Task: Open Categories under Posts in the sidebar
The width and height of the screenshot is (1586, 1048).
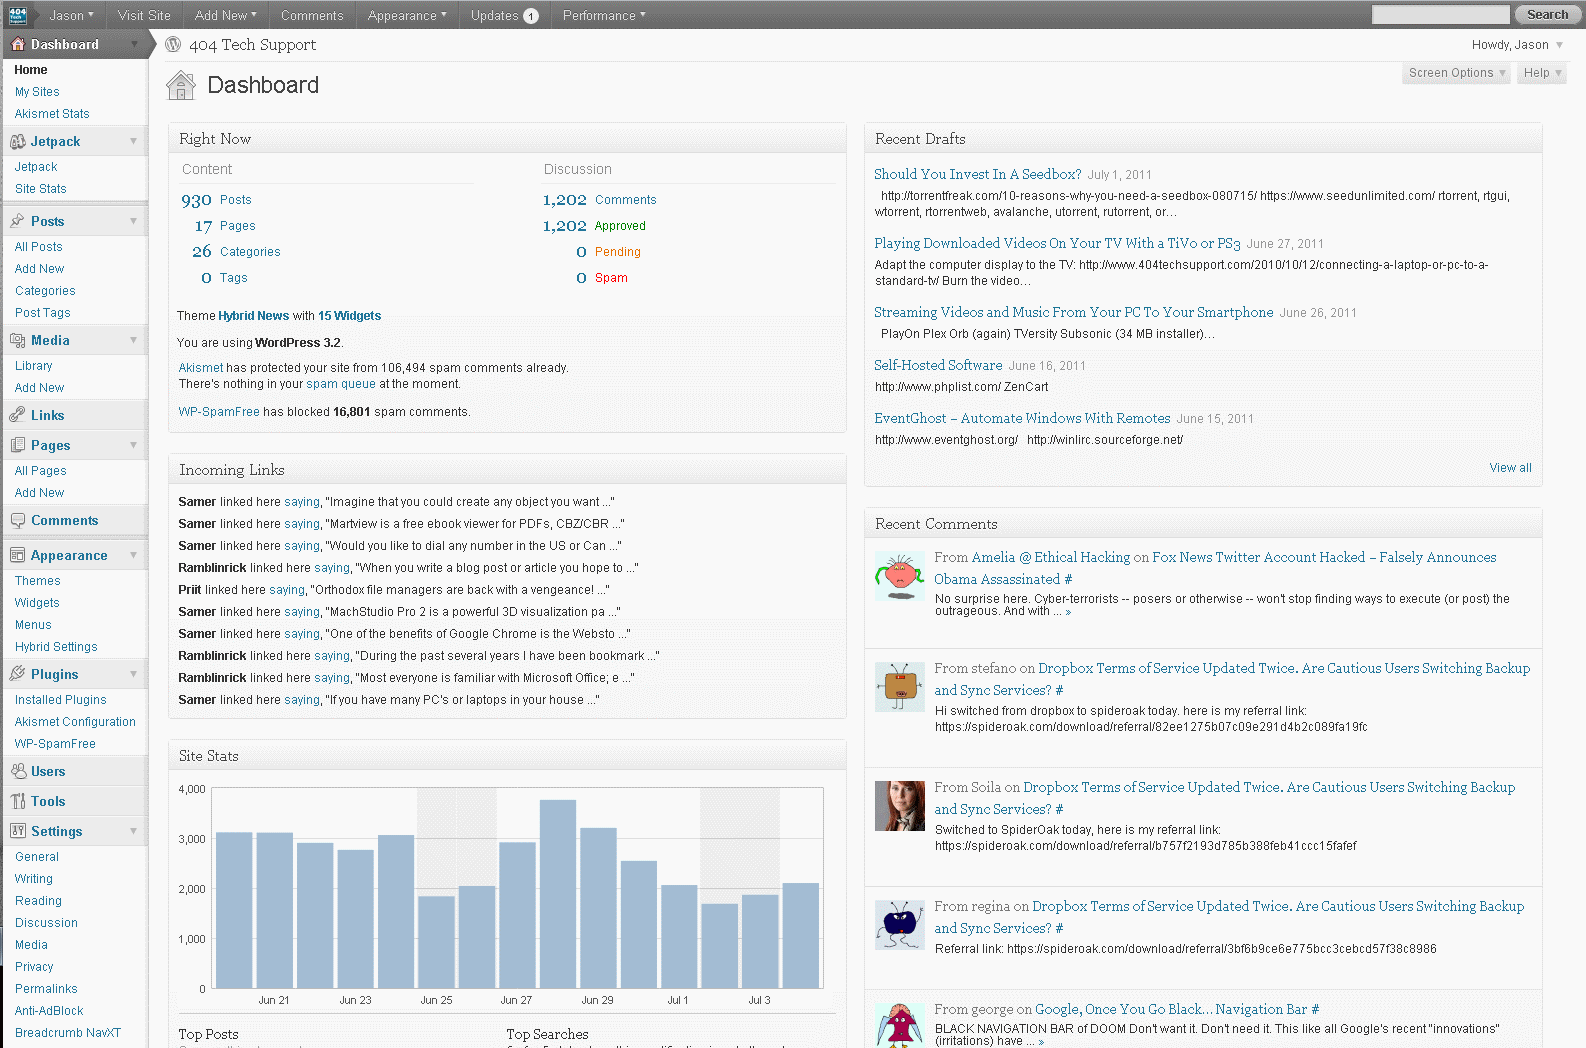Action: (x=45, y=291)
